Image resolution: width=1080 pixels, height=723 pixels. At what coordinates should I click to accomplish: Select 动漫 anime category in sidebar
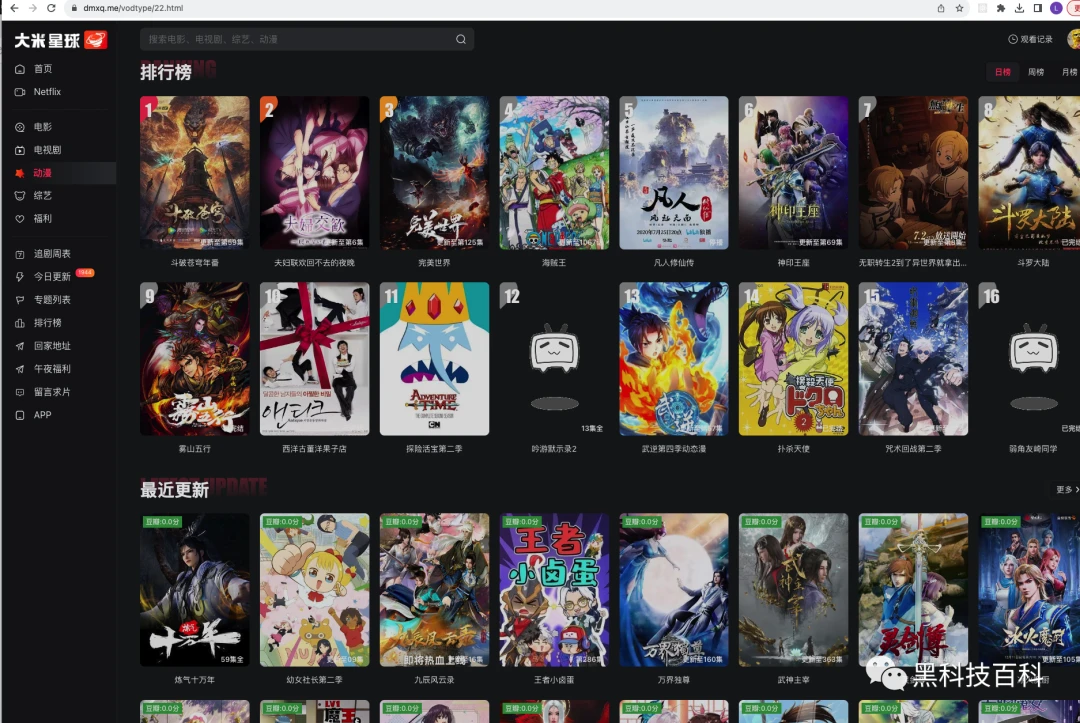coord(59,173)
